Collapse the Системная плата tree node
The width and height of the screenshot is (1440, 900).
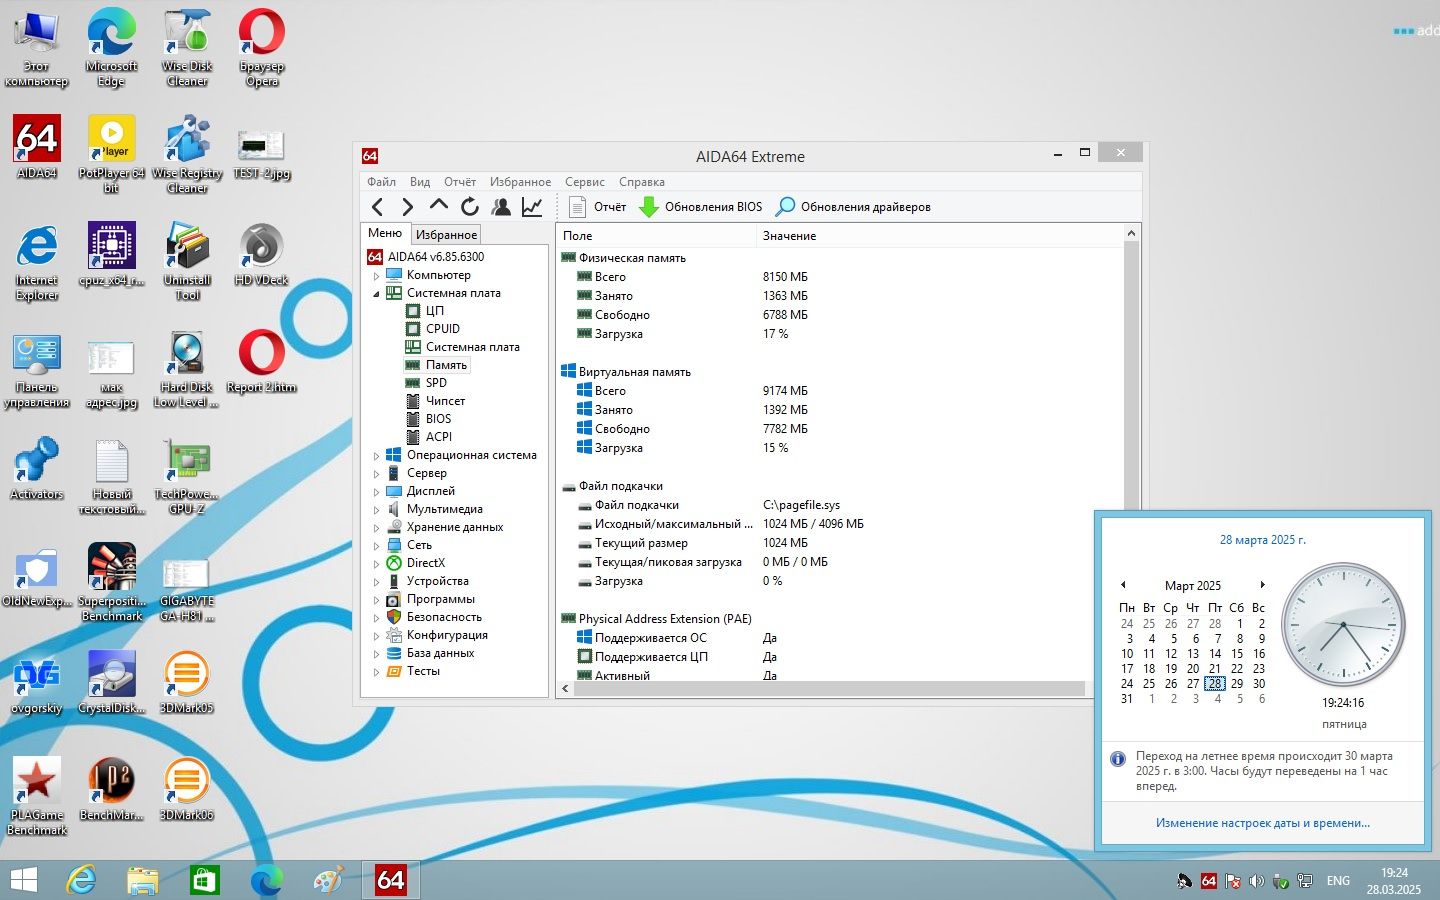(x=377, y=294)
